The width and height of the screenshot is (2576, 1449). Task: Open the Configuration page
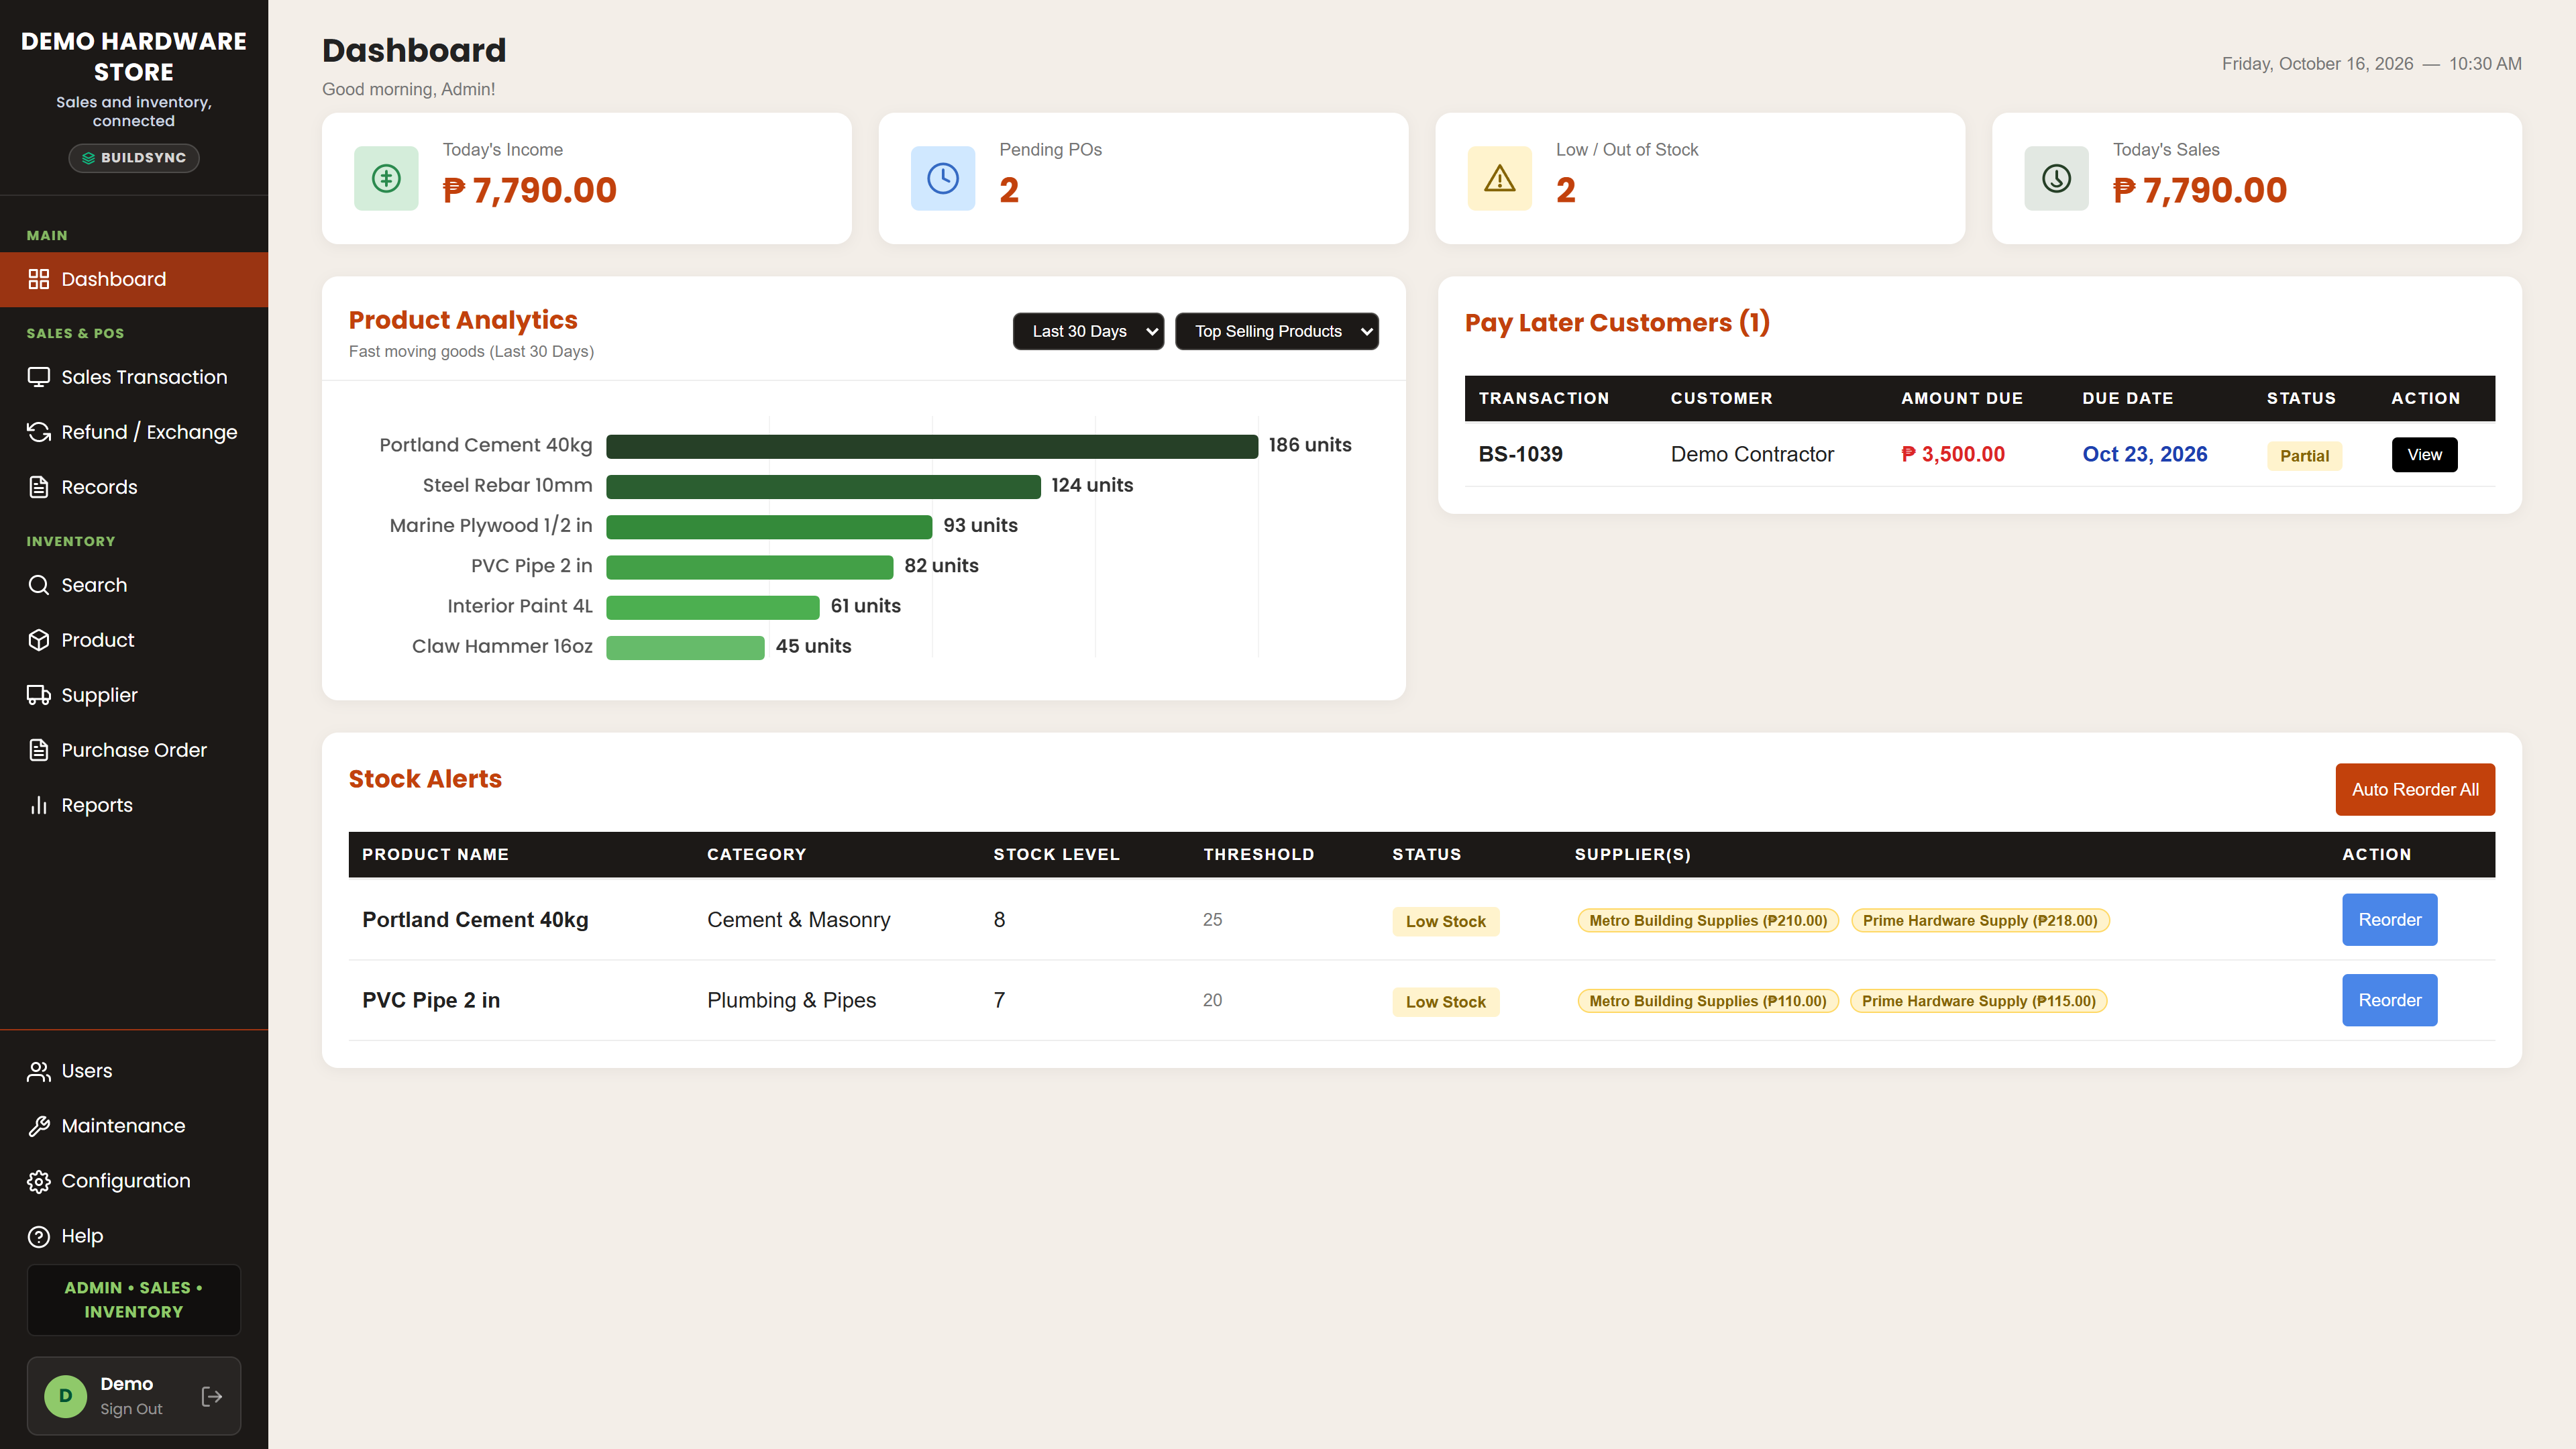(134, 1181)
